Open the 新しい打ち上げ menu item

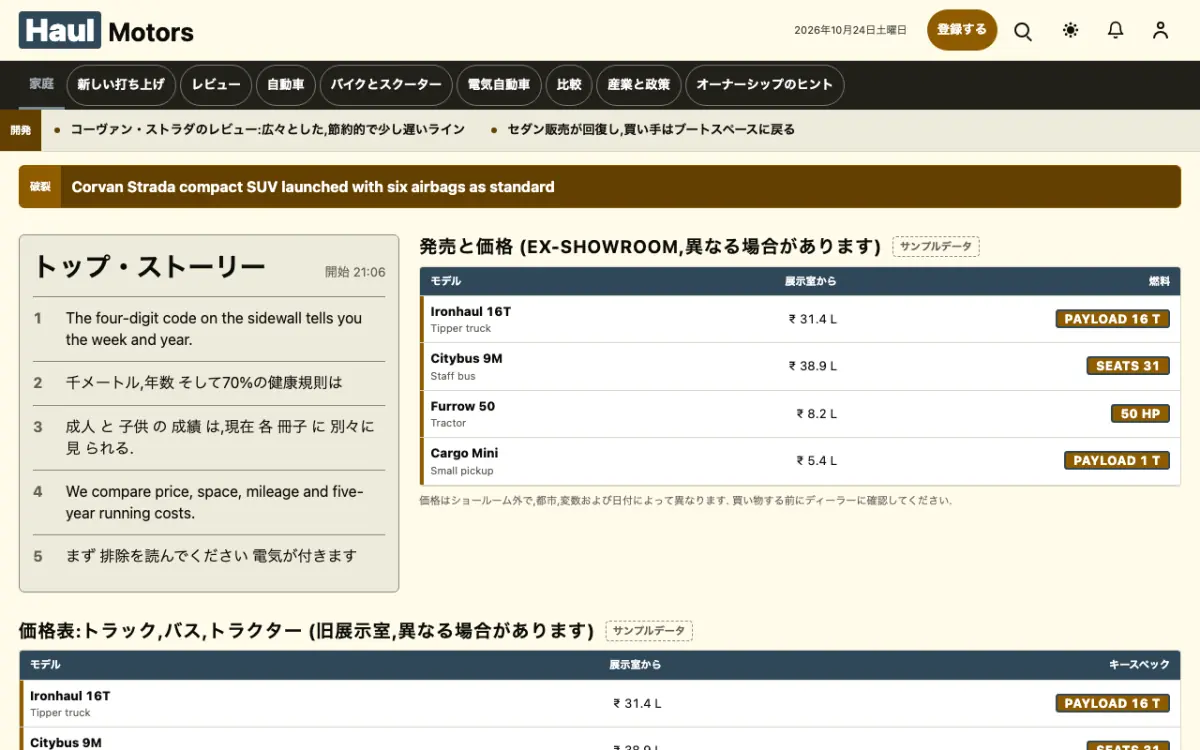[x=121, y=85]
